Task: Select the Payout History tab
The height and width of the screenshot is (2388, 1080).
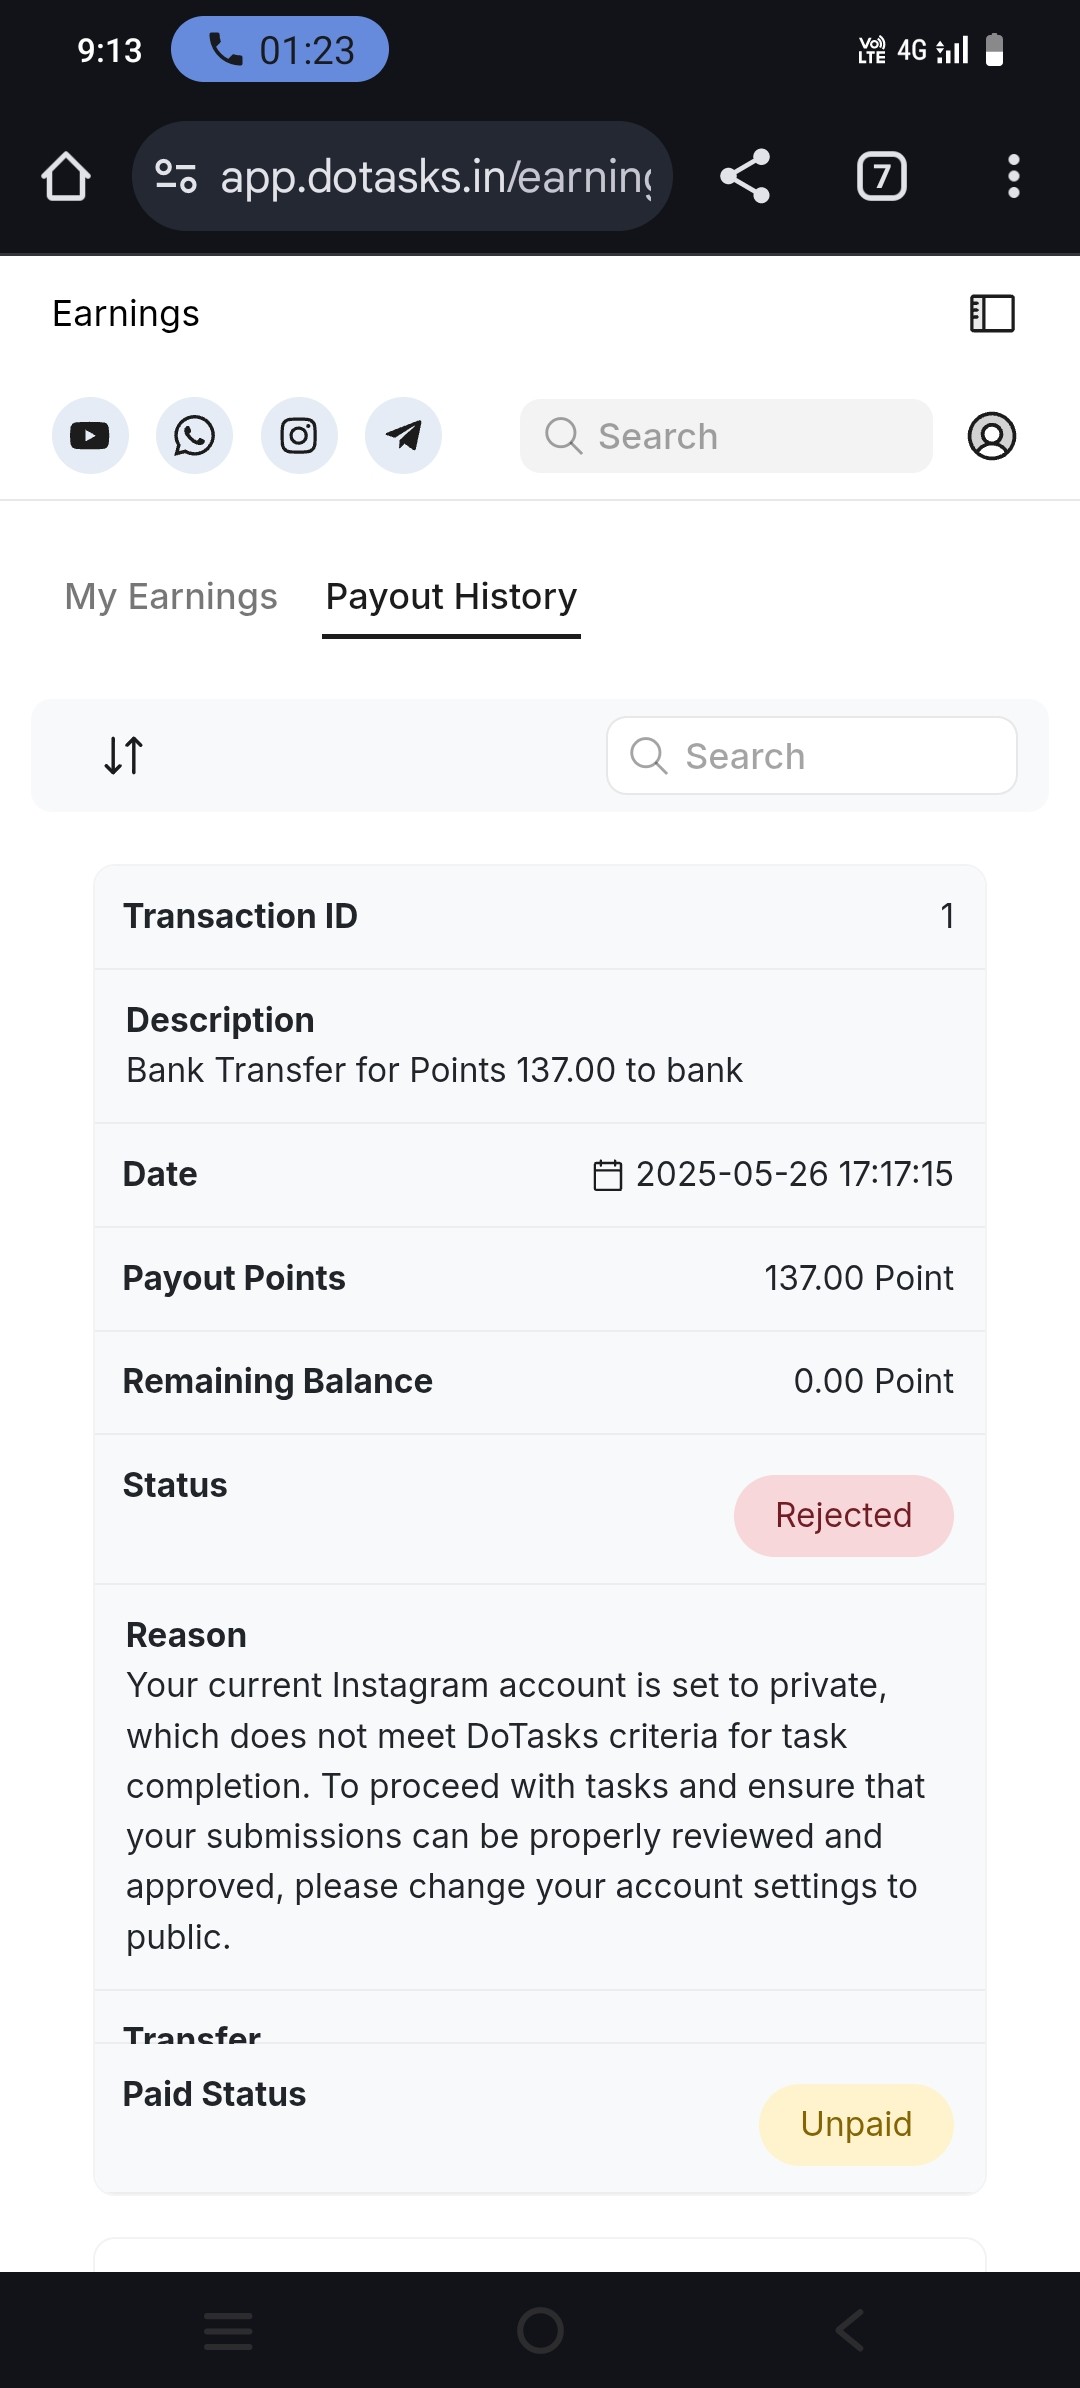Action: tap(451, 597)
